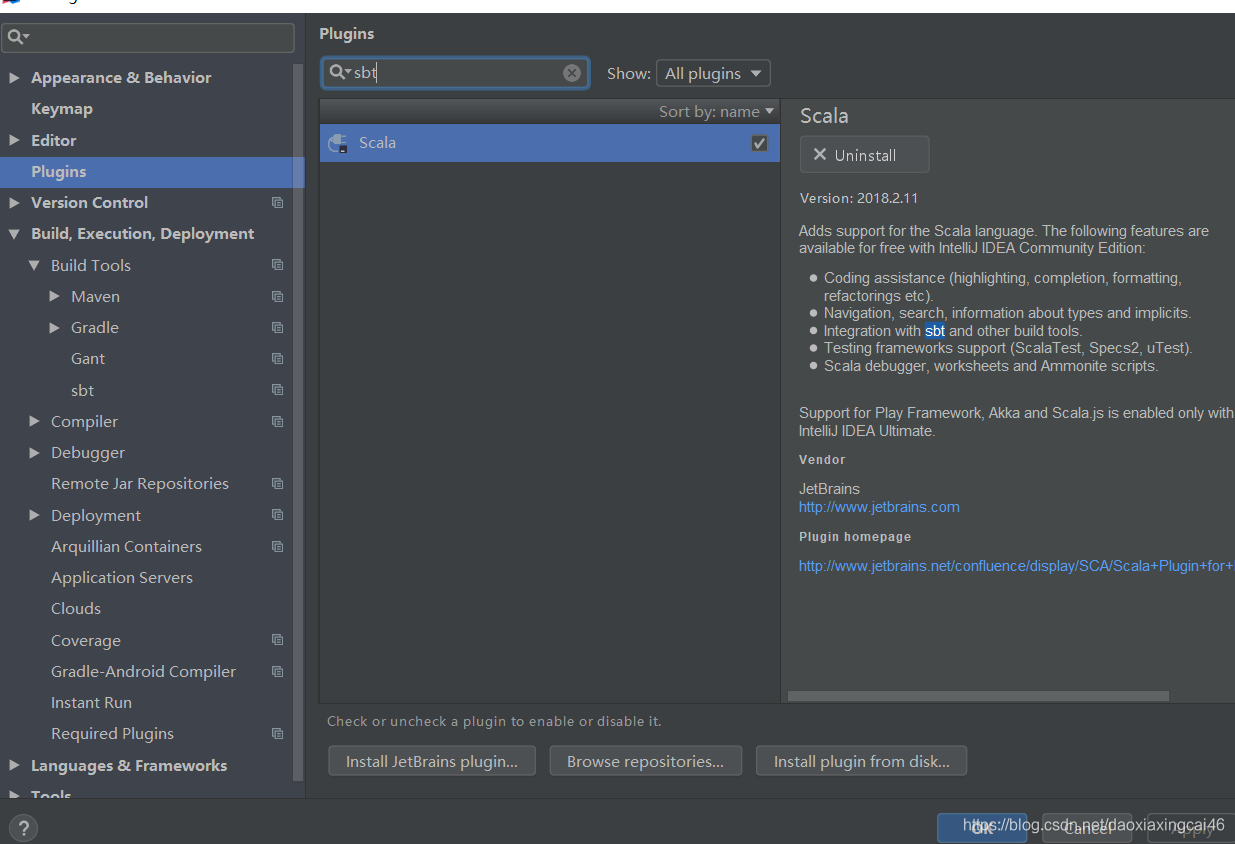Click project-level icon beside Arquillian Containers

pos(277,547)
